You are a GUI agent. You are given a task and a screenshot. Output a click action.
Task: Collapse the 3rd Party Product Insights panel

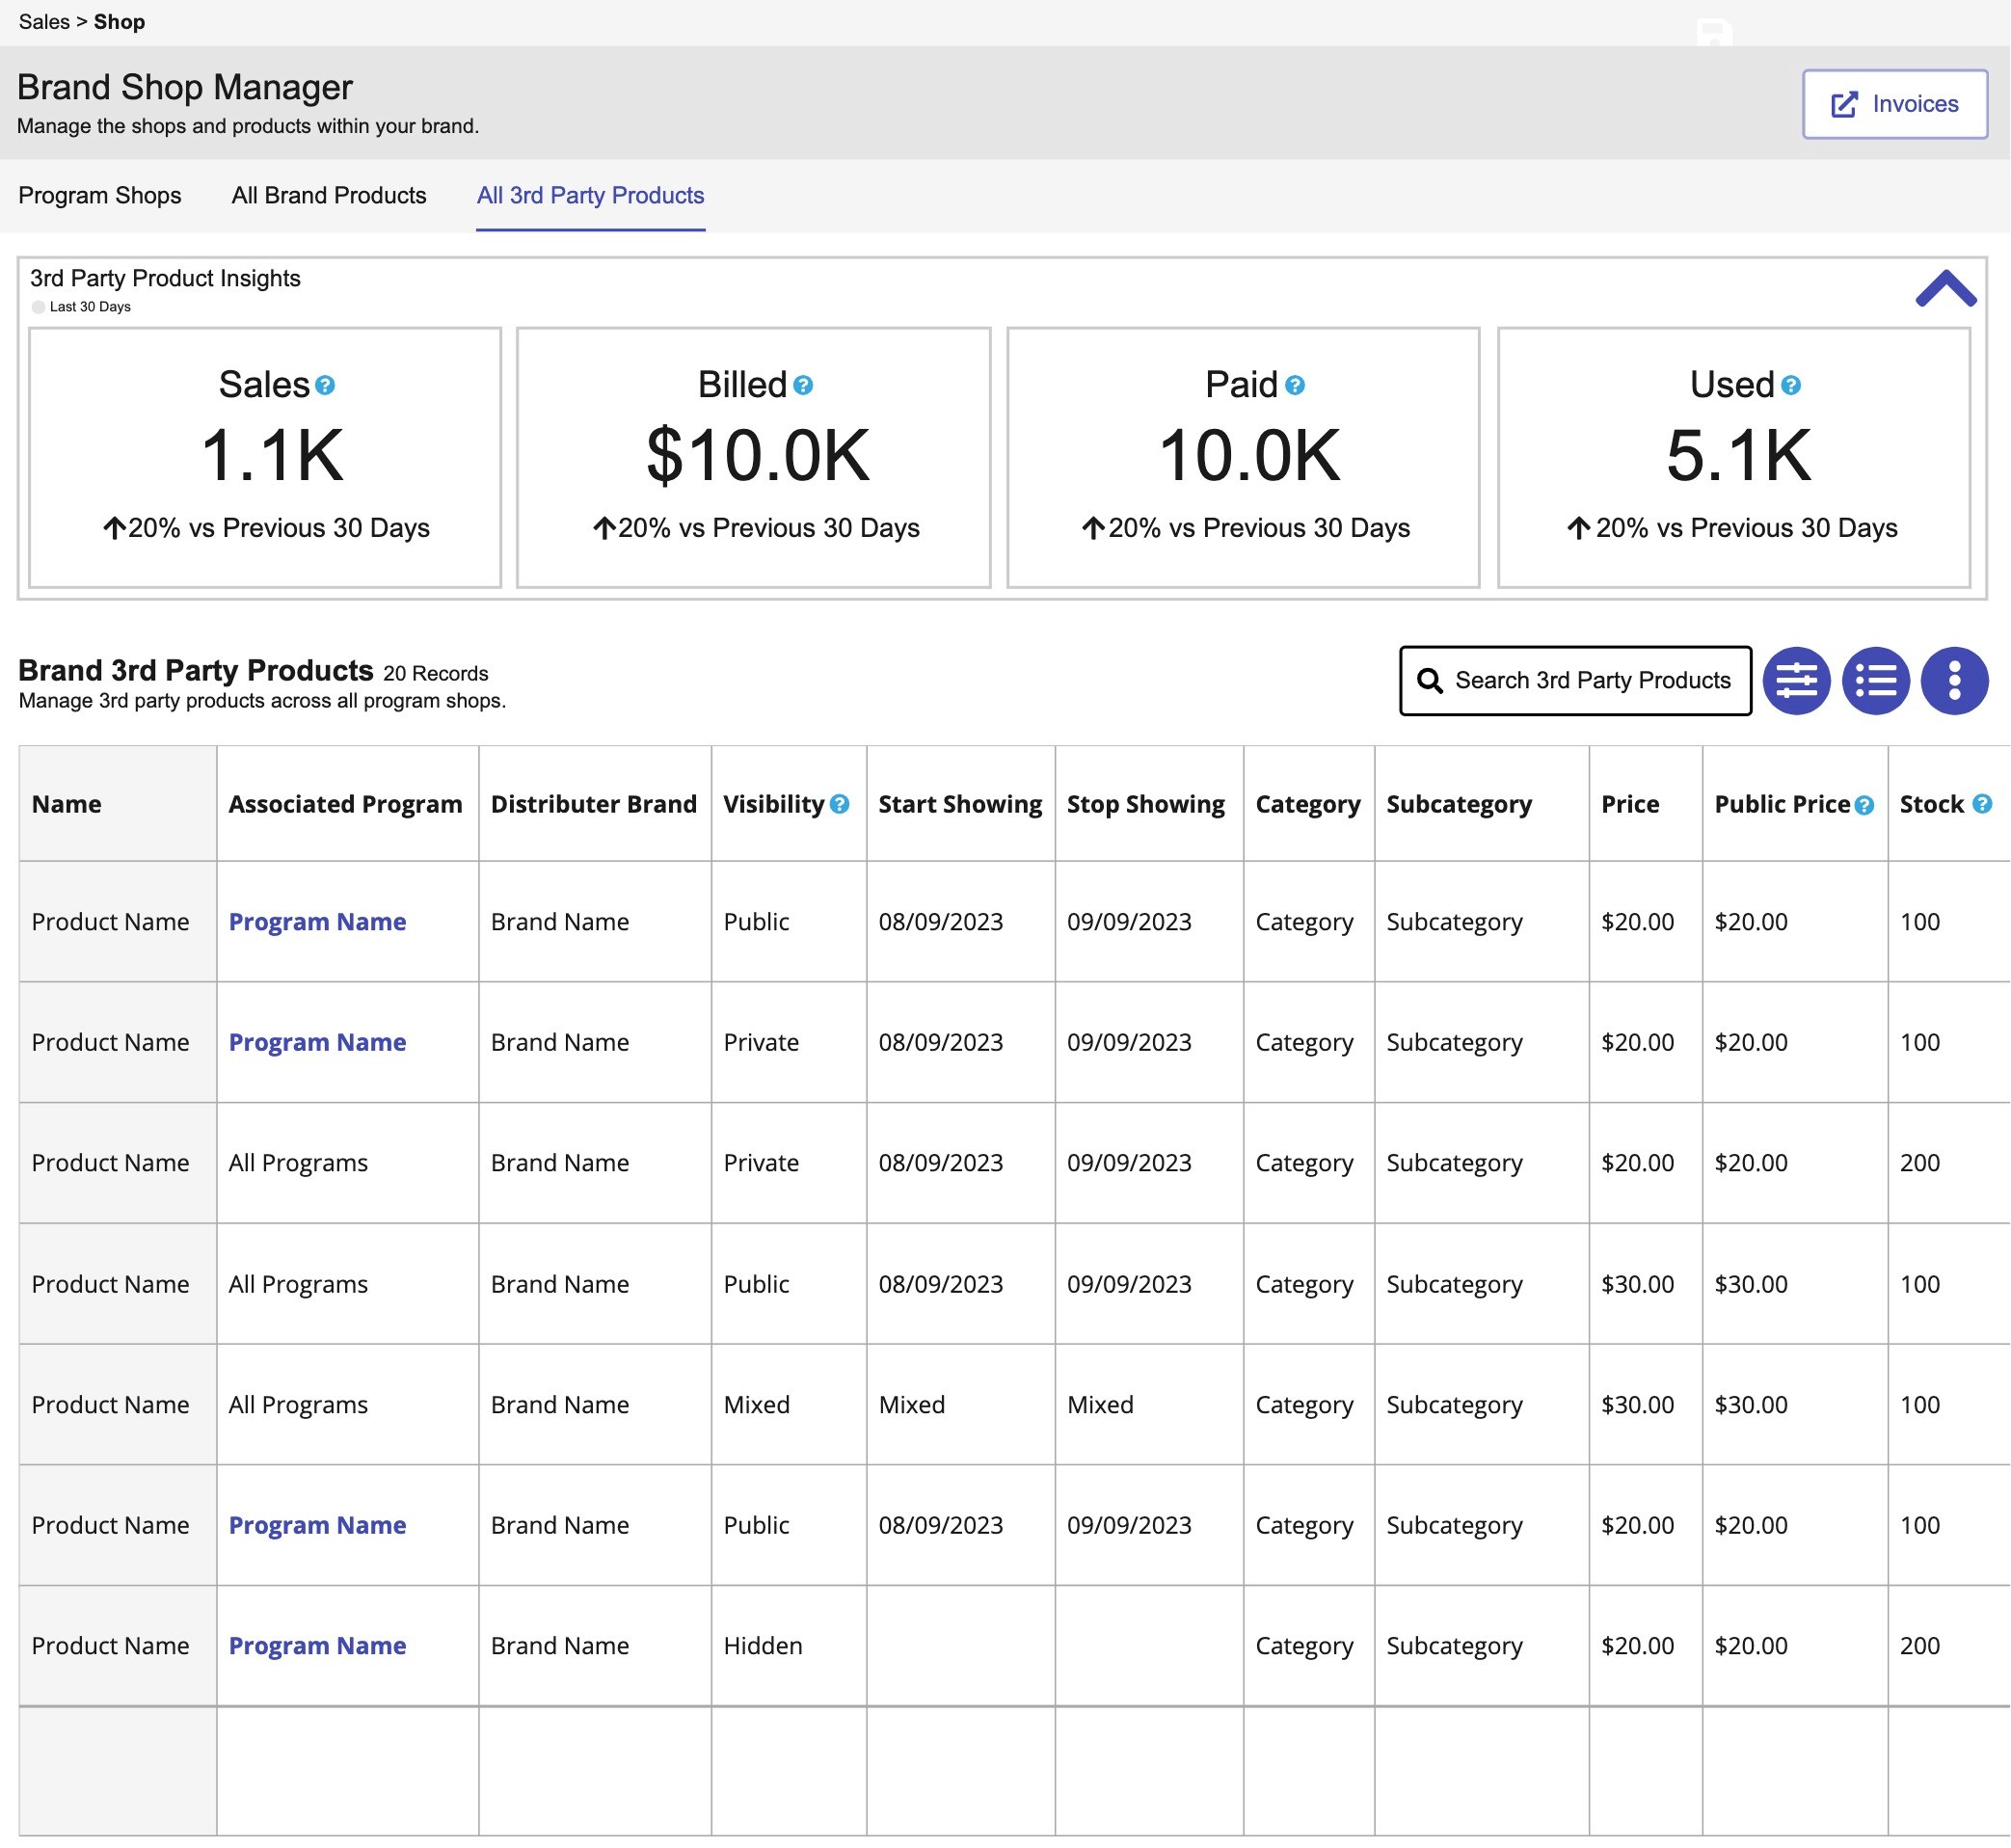point(1944,289)
